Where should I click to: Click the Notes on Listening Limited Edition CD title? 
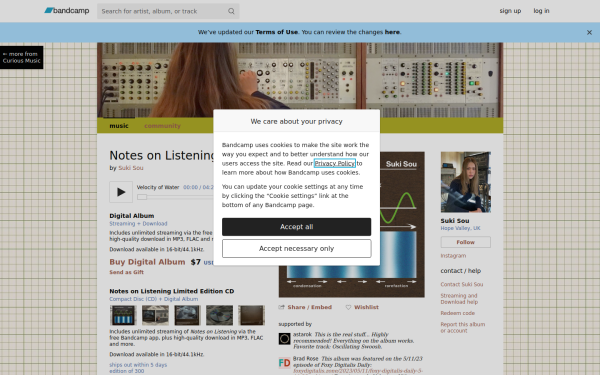172,291
